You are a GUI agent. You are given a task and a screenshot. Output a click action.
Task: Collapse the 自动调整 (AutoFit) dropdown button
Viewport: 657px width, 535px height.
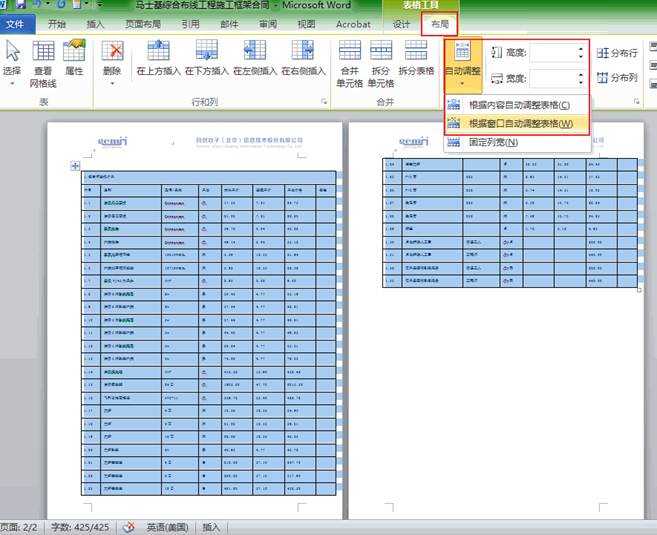(x=463, y=64)
